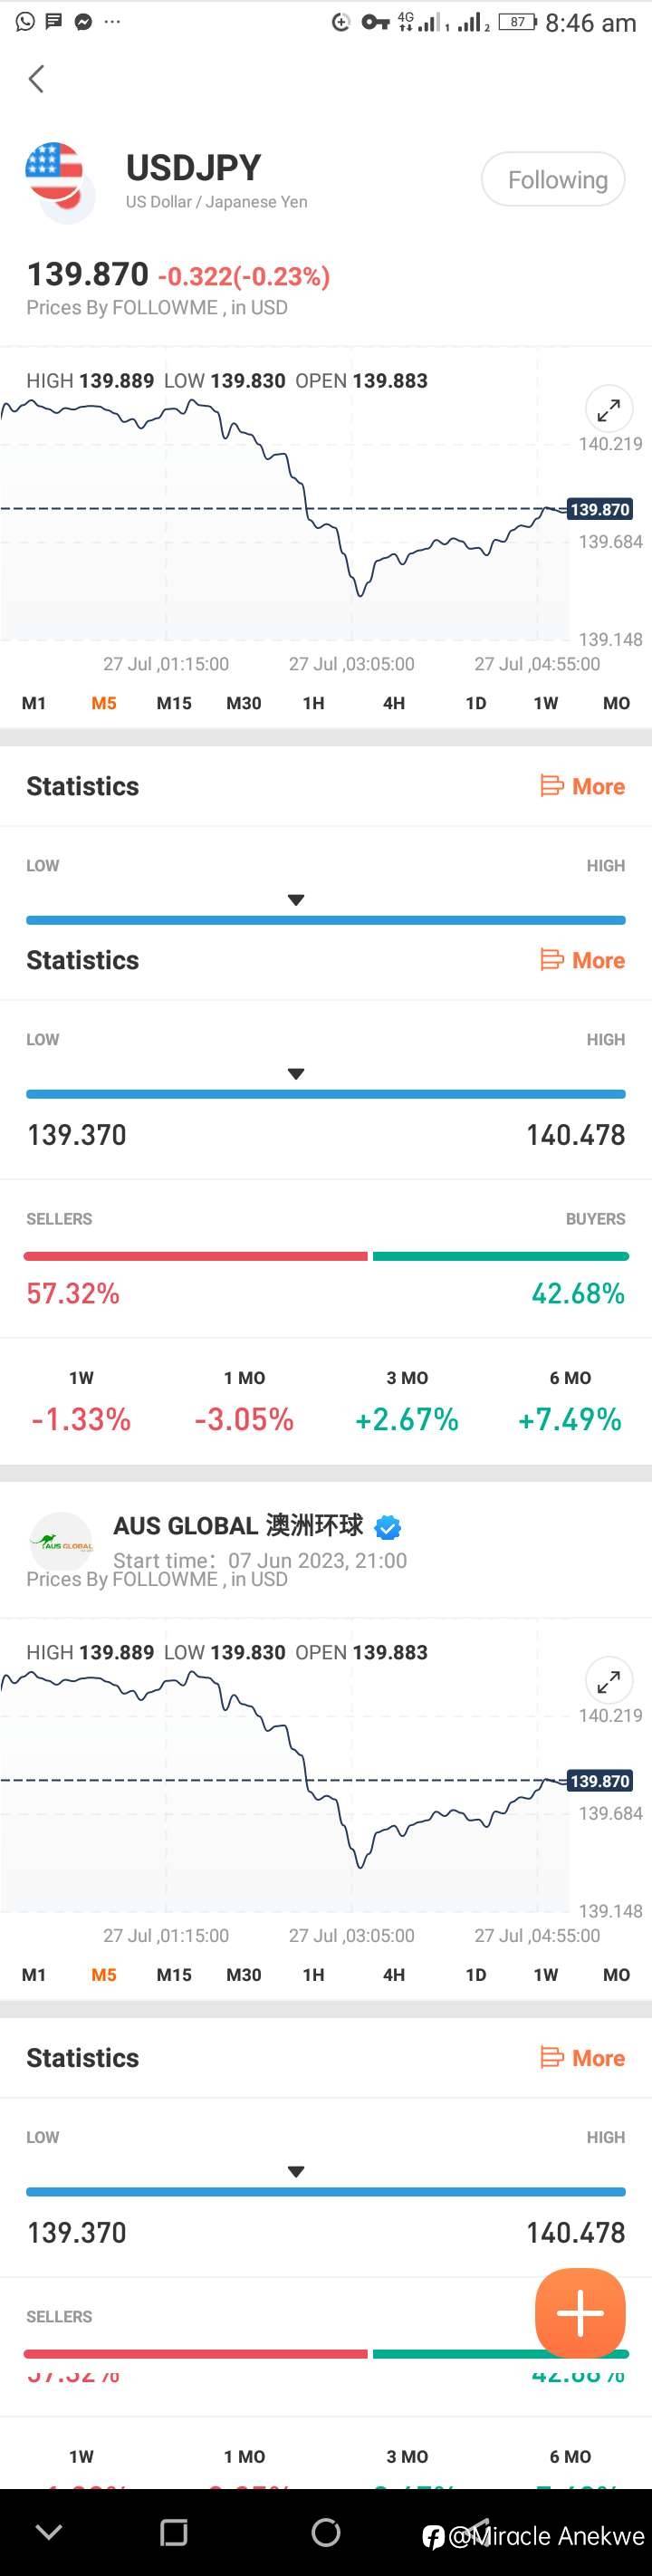Tap the red sellers sentiment bar

[x=195, y=1256]
